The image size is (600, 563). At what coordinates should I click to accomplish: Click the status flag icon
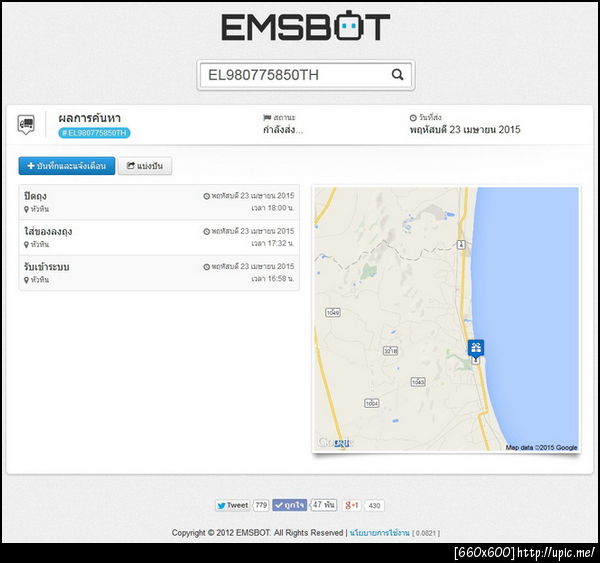coord(267,117)
